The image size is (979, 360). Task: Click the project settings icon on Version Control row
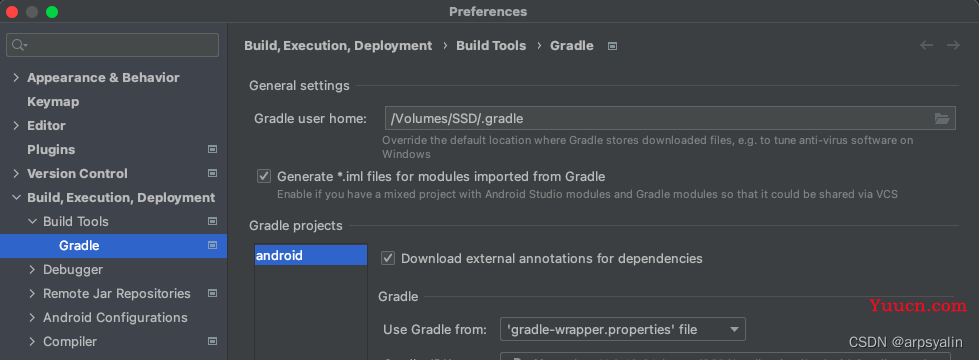click(x=212, y=173)
